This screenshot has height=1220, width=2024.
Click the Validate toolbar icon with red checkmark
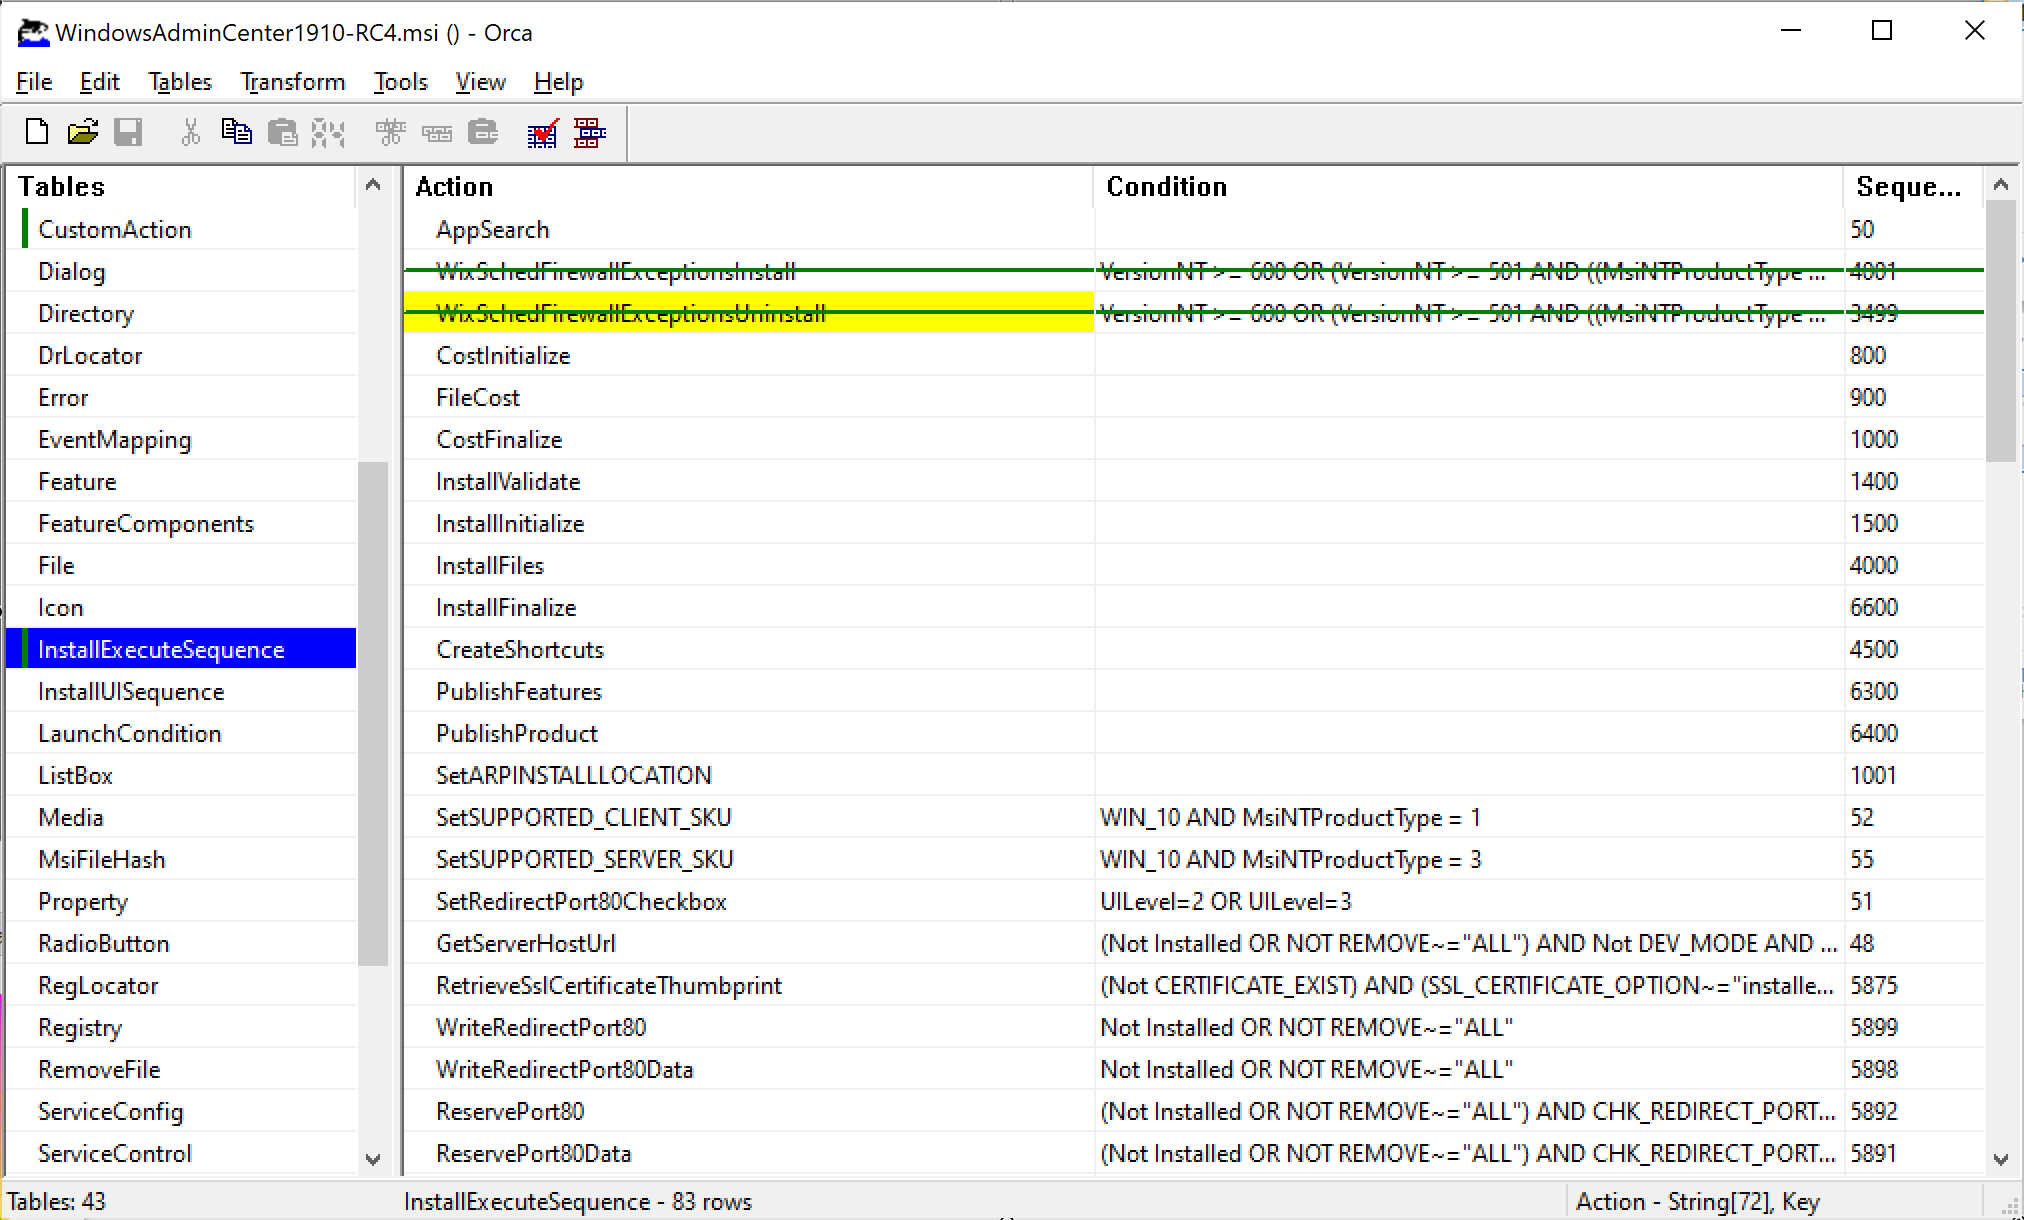point(543,132)
